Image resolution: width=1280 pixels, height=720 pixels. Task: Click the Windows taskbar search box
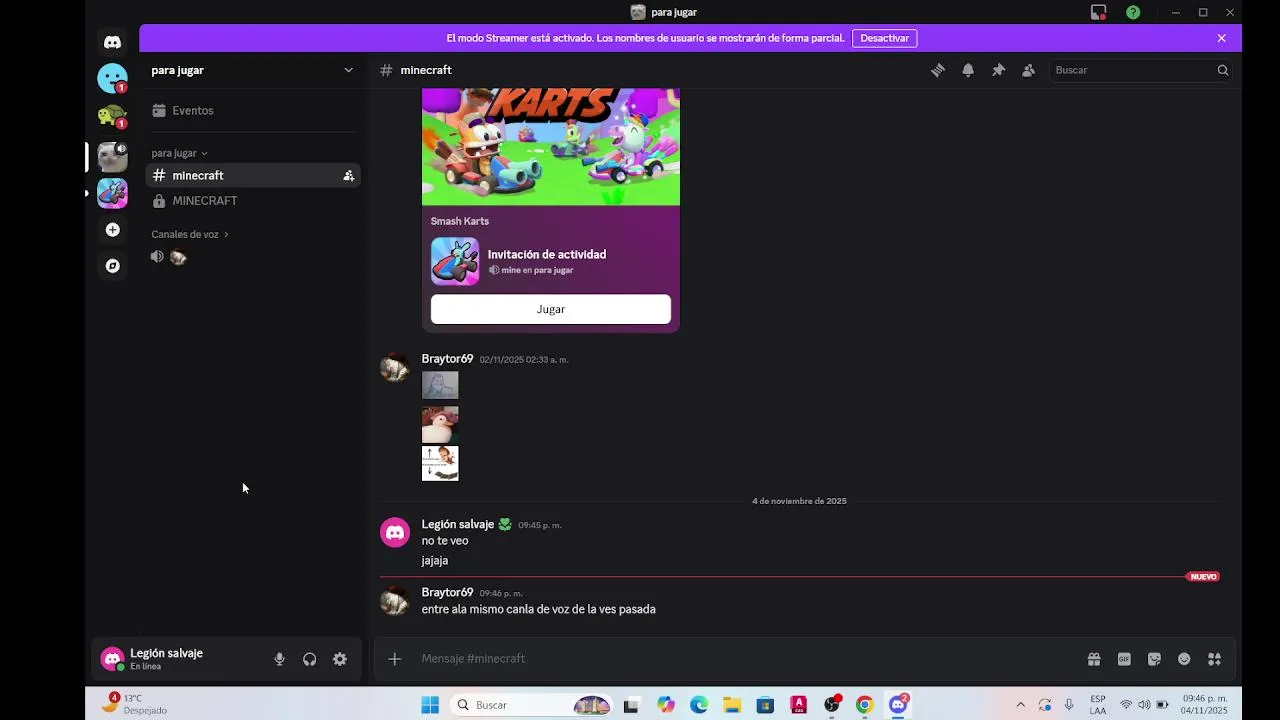[x=530, y=705]
